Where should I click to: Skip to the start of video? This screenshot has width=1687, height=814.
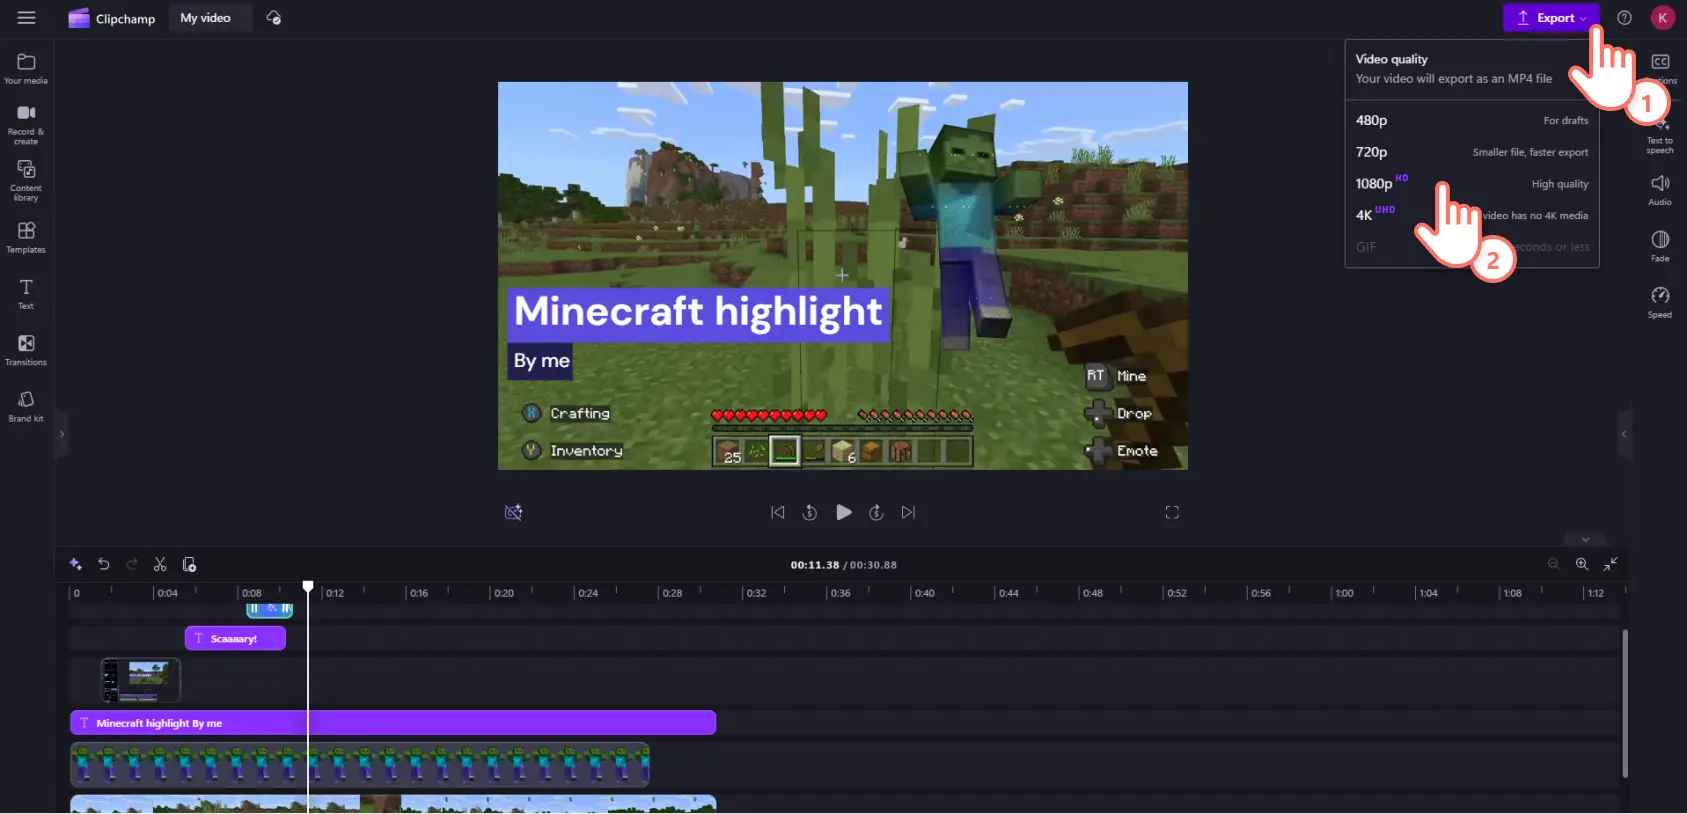pyautogui.click(x=777, y=512)
